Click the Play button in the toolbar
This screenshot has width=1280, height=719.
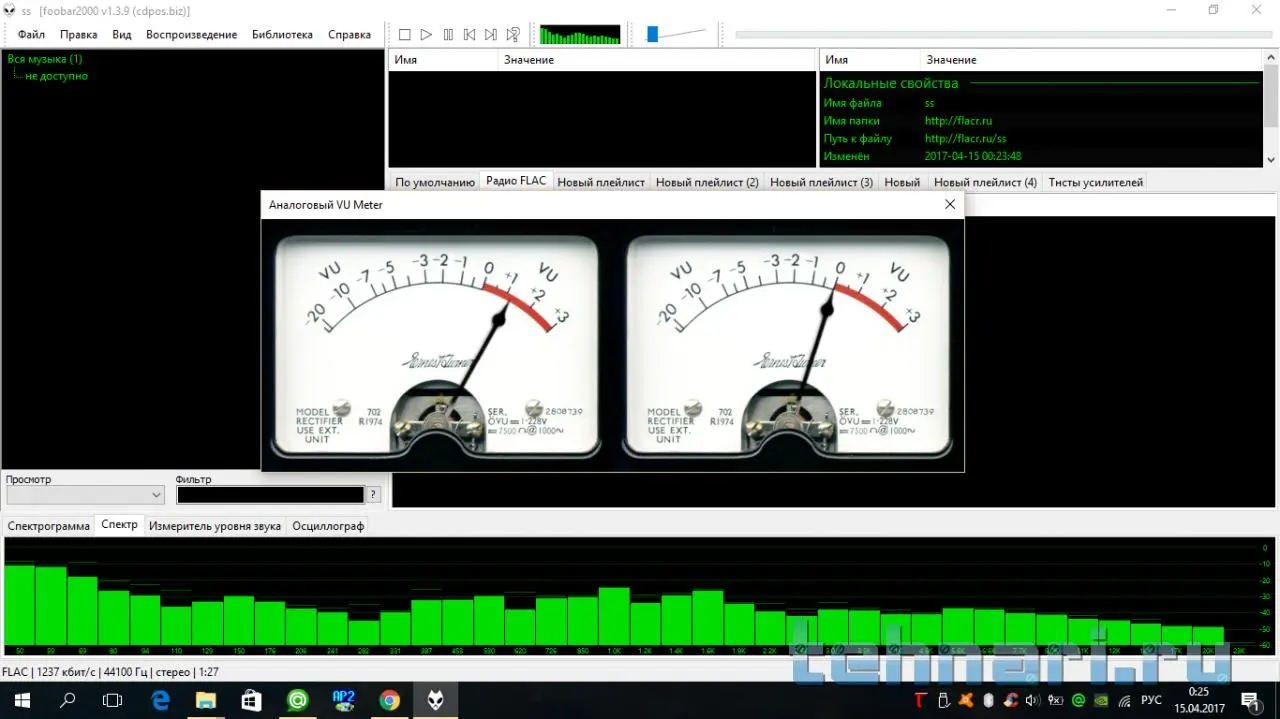pos(426,35)
